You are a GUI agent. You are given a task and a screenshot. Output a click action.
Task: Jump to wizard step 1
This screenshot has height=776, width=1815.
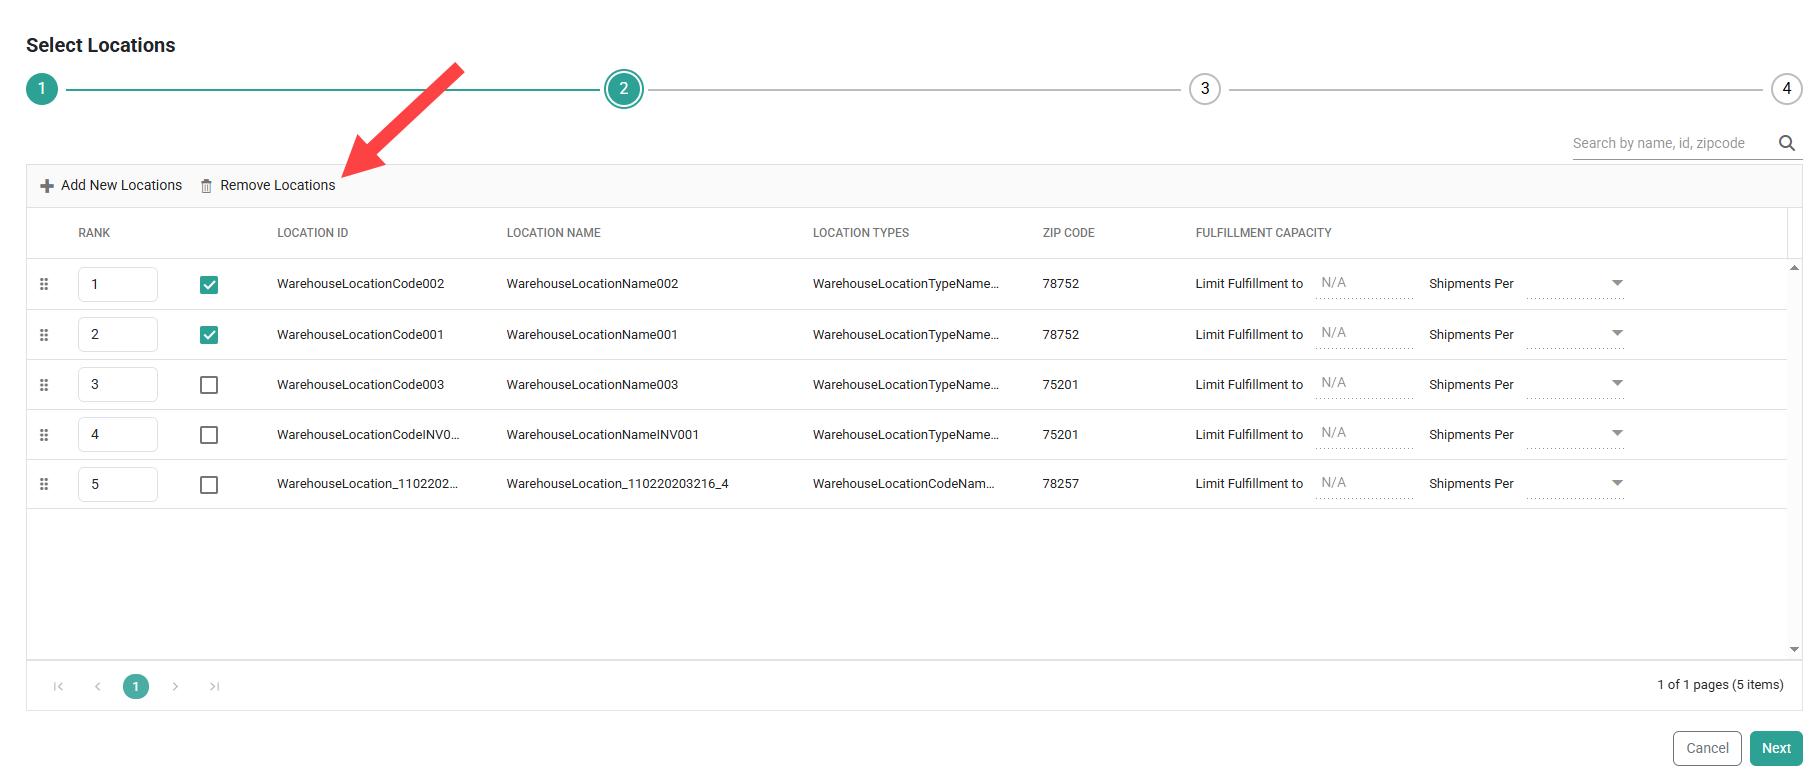pos(42,89)
